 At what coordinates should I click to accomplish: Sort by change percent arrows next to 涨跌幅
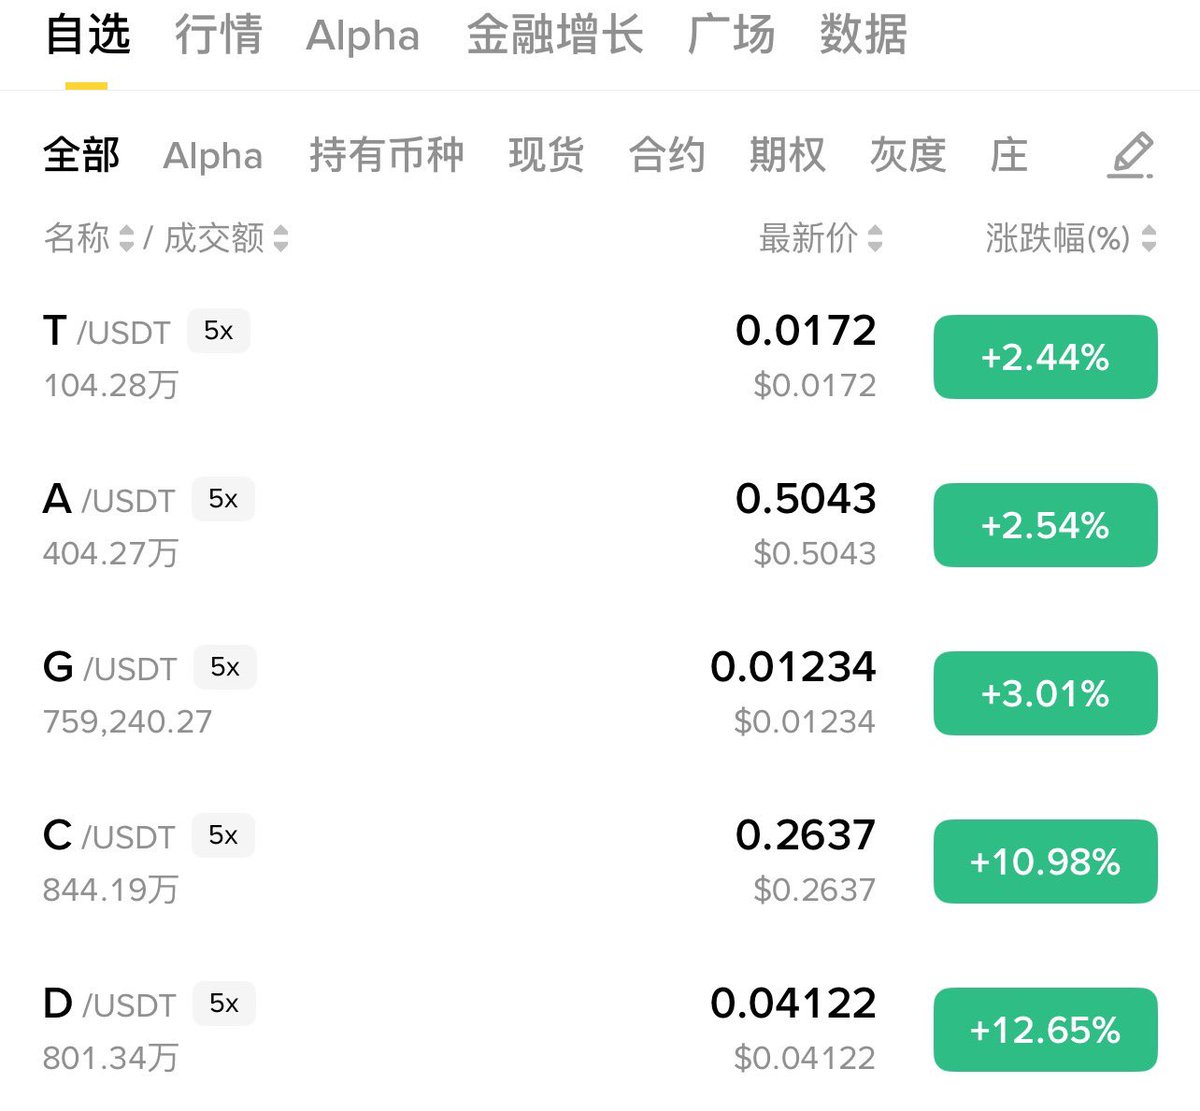[1149, 238]
